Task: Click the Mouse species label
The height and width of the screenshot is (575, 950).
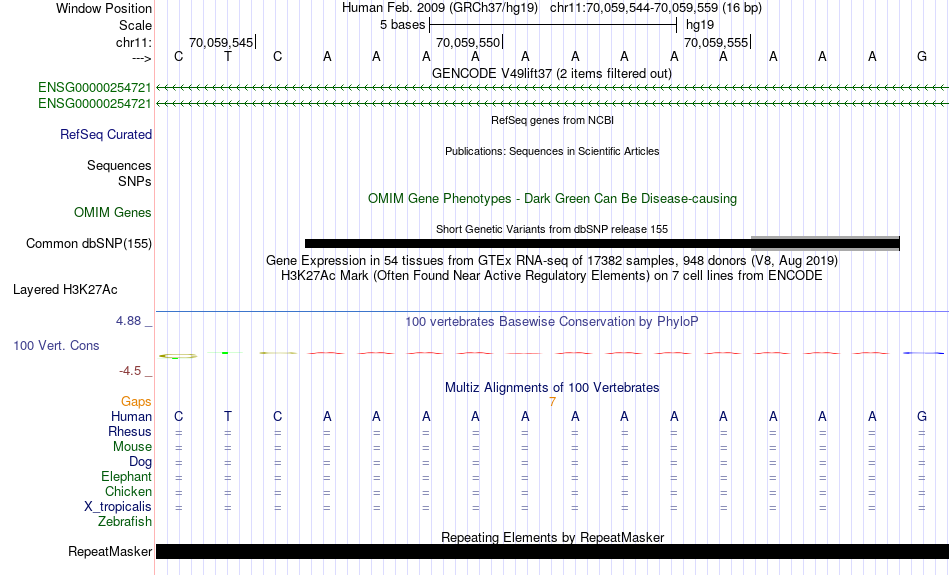Action: tap(132, 447)
